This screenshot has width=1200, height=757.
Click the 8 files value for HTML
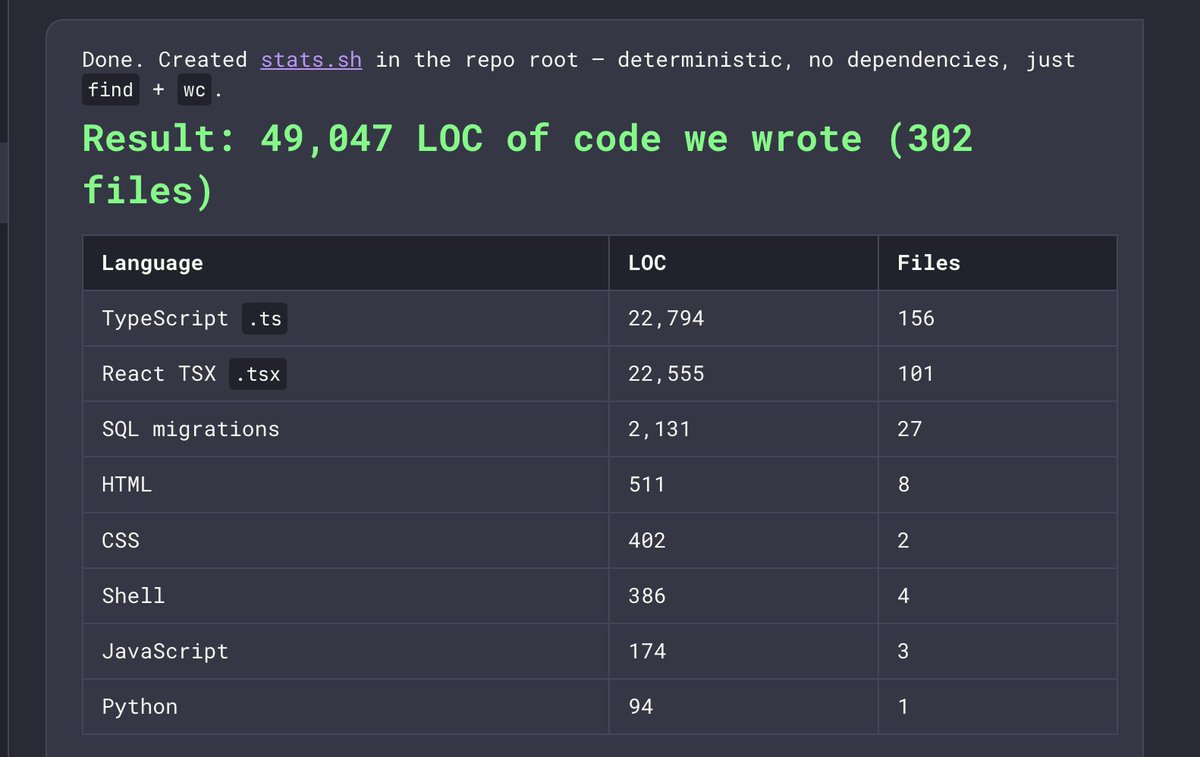tap(904, 485)
